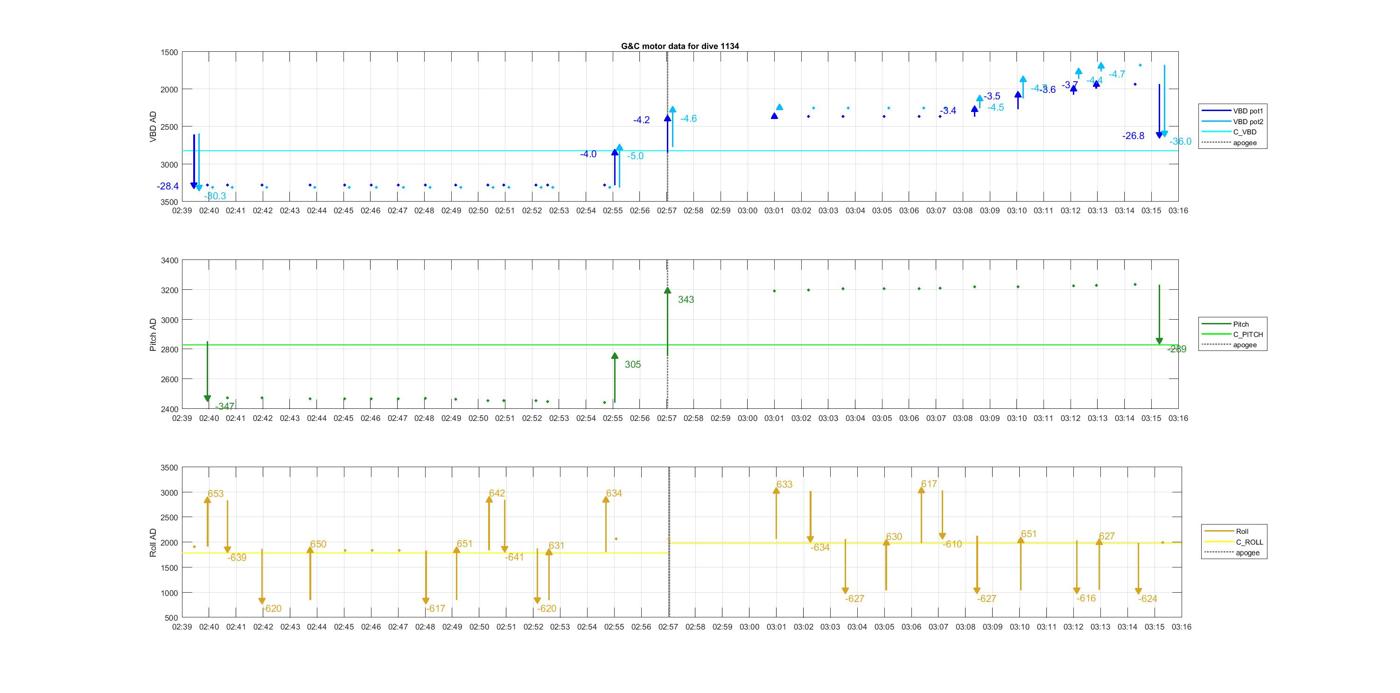1400x693 pixels.
Task: Pick the roll data label "634"
Action: [x=614, y=493]
